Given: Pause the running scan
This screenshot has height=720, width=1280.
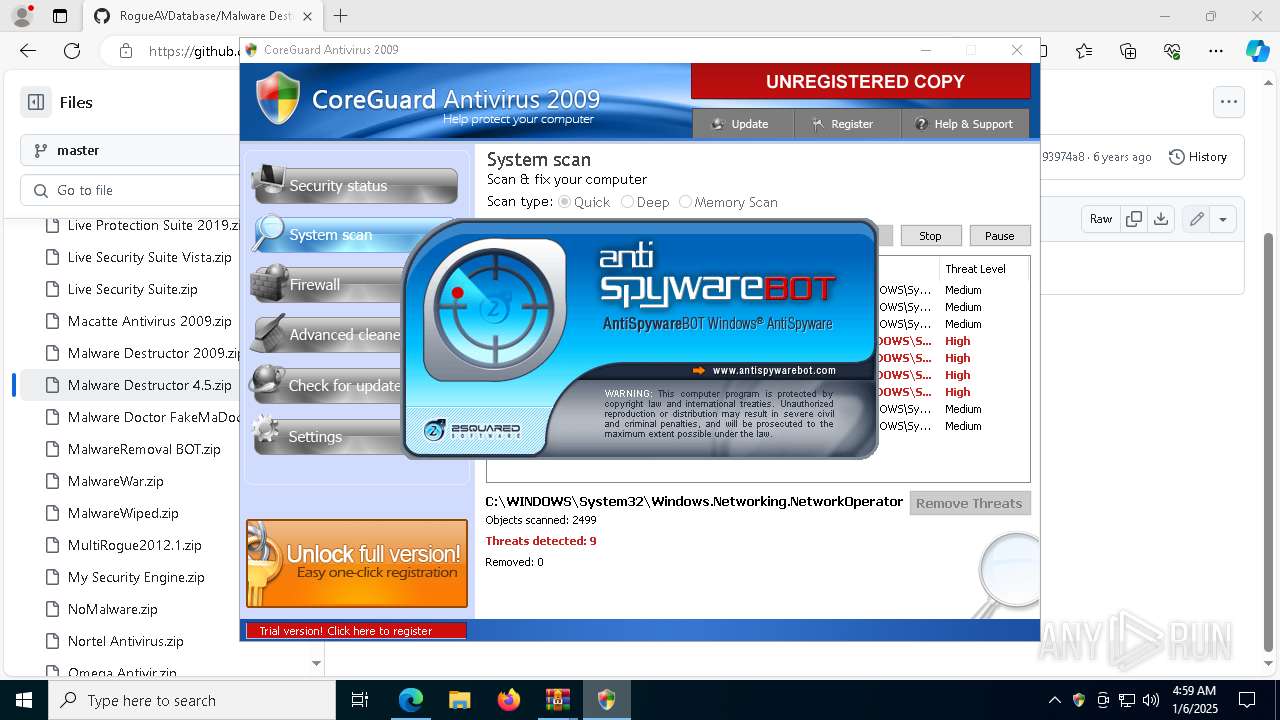Looking at the screenshot, I should tap(999, 236).
